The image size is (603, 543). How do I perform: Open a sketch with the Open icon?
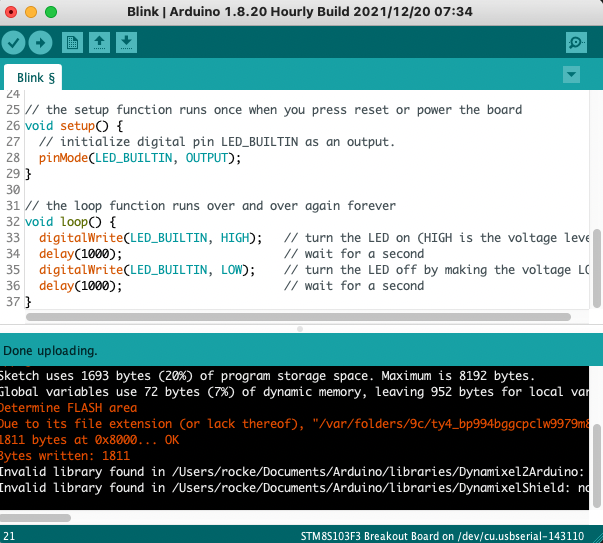[100, 43]
